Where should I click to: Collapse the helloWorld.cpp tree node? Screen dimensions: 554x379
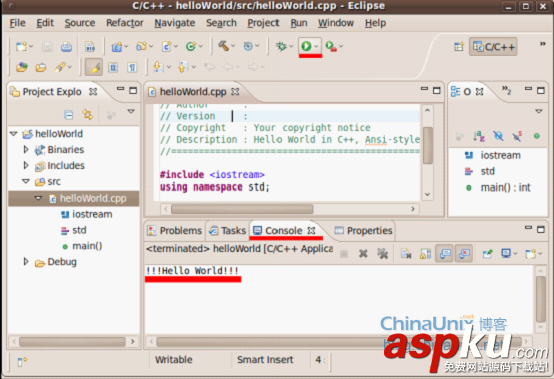click(x=39, y=198)
